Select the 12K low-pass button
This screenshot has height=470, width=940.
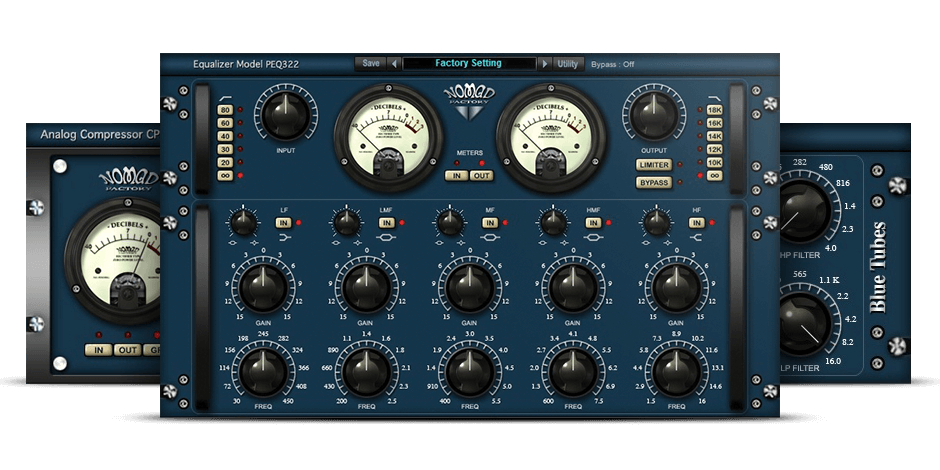[715, 149]
